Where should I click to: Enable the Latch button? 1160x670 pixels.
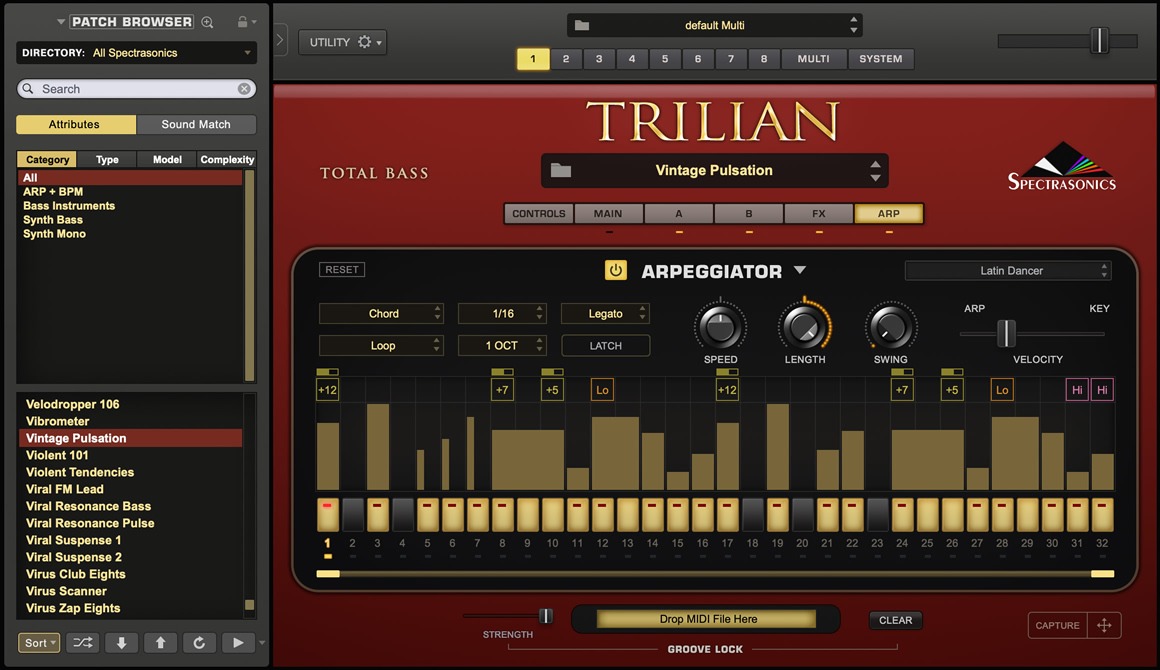click(605, 346)
